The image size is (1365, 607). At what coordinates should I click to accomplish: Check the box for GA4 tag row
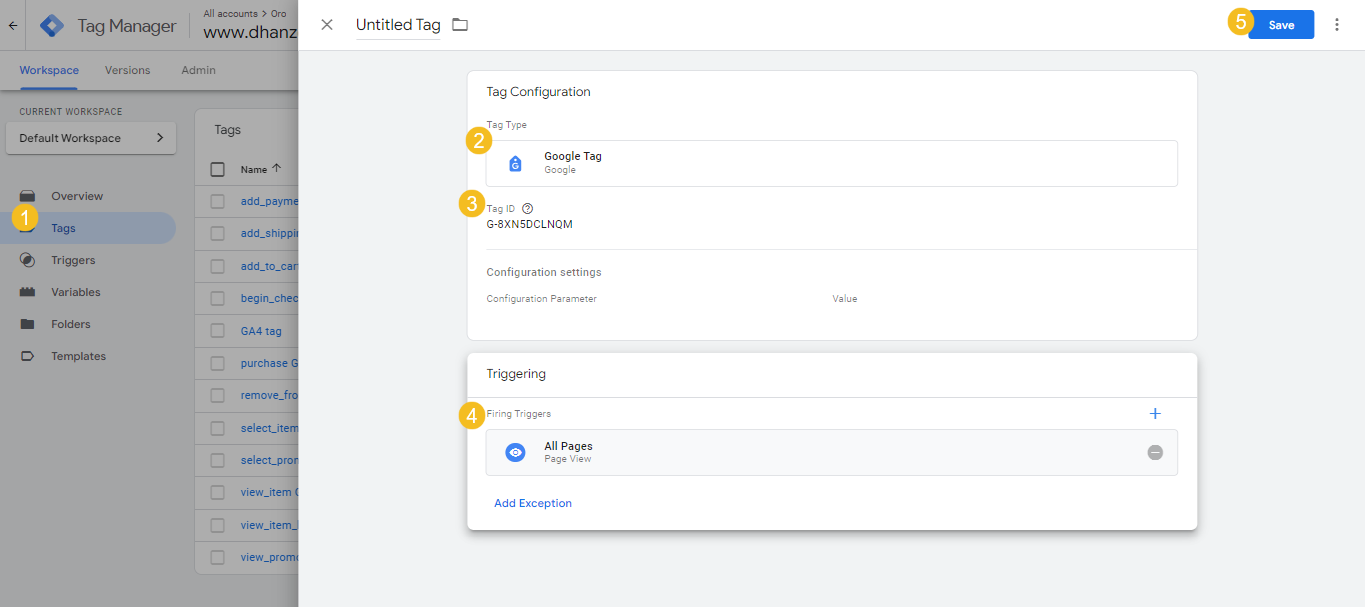218,331
